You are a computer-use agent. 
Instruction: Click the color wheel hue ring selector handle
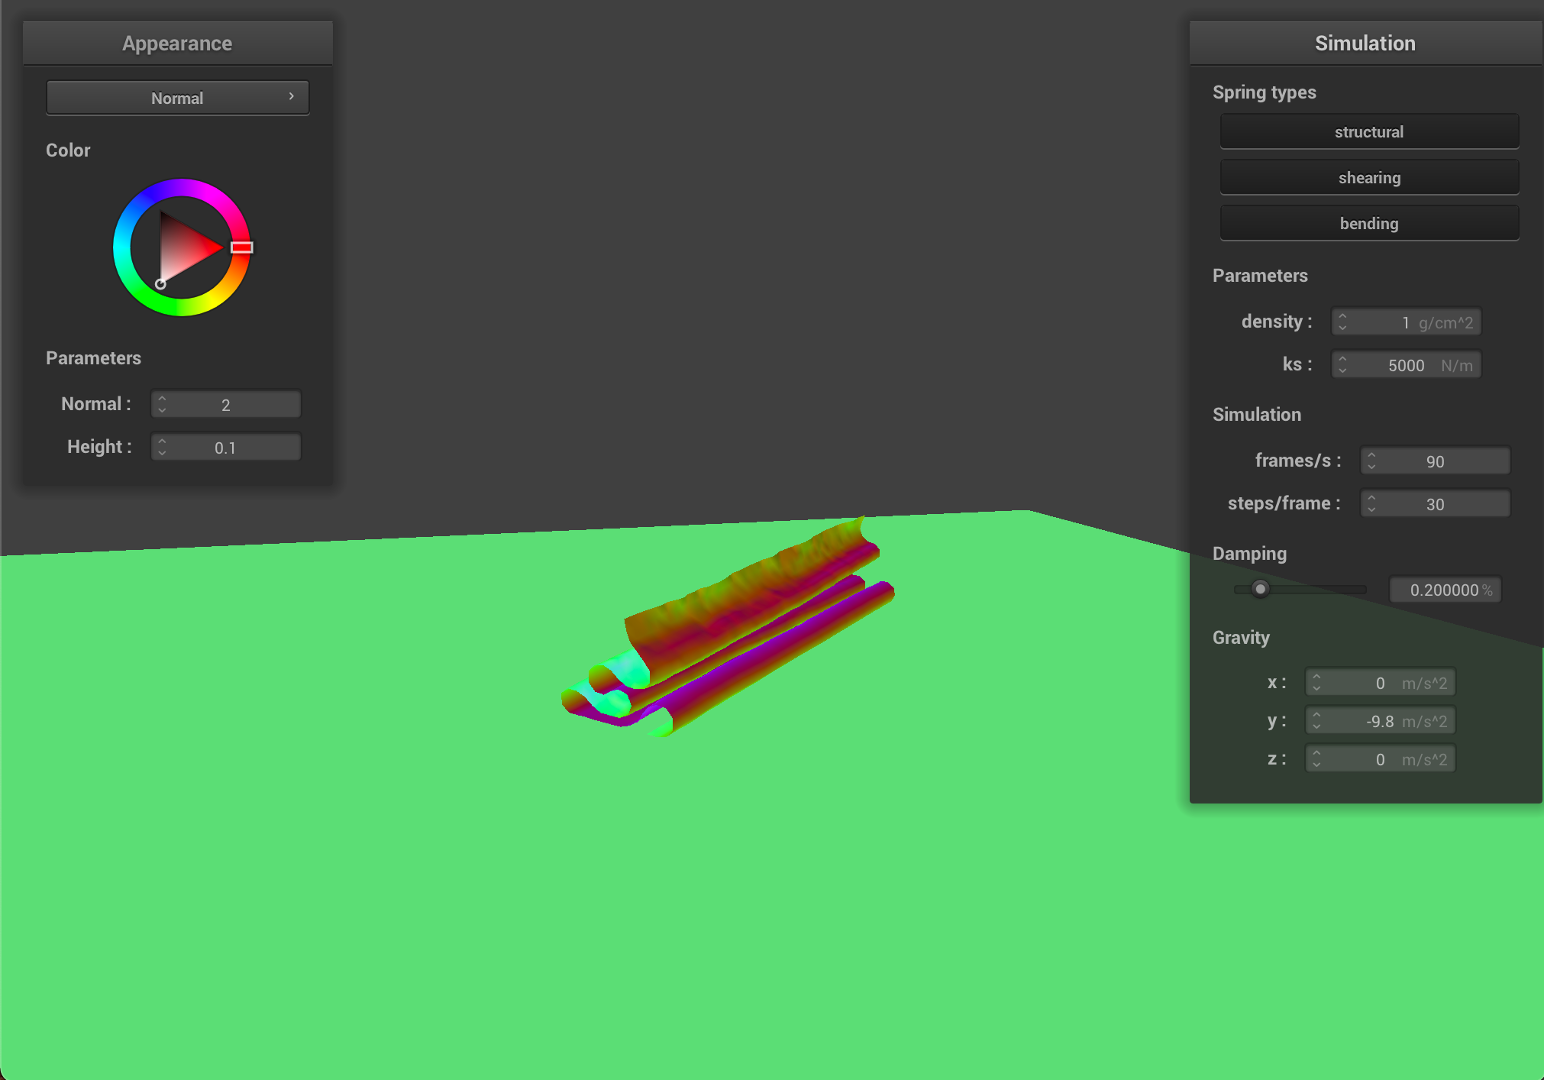pos(242,247)
